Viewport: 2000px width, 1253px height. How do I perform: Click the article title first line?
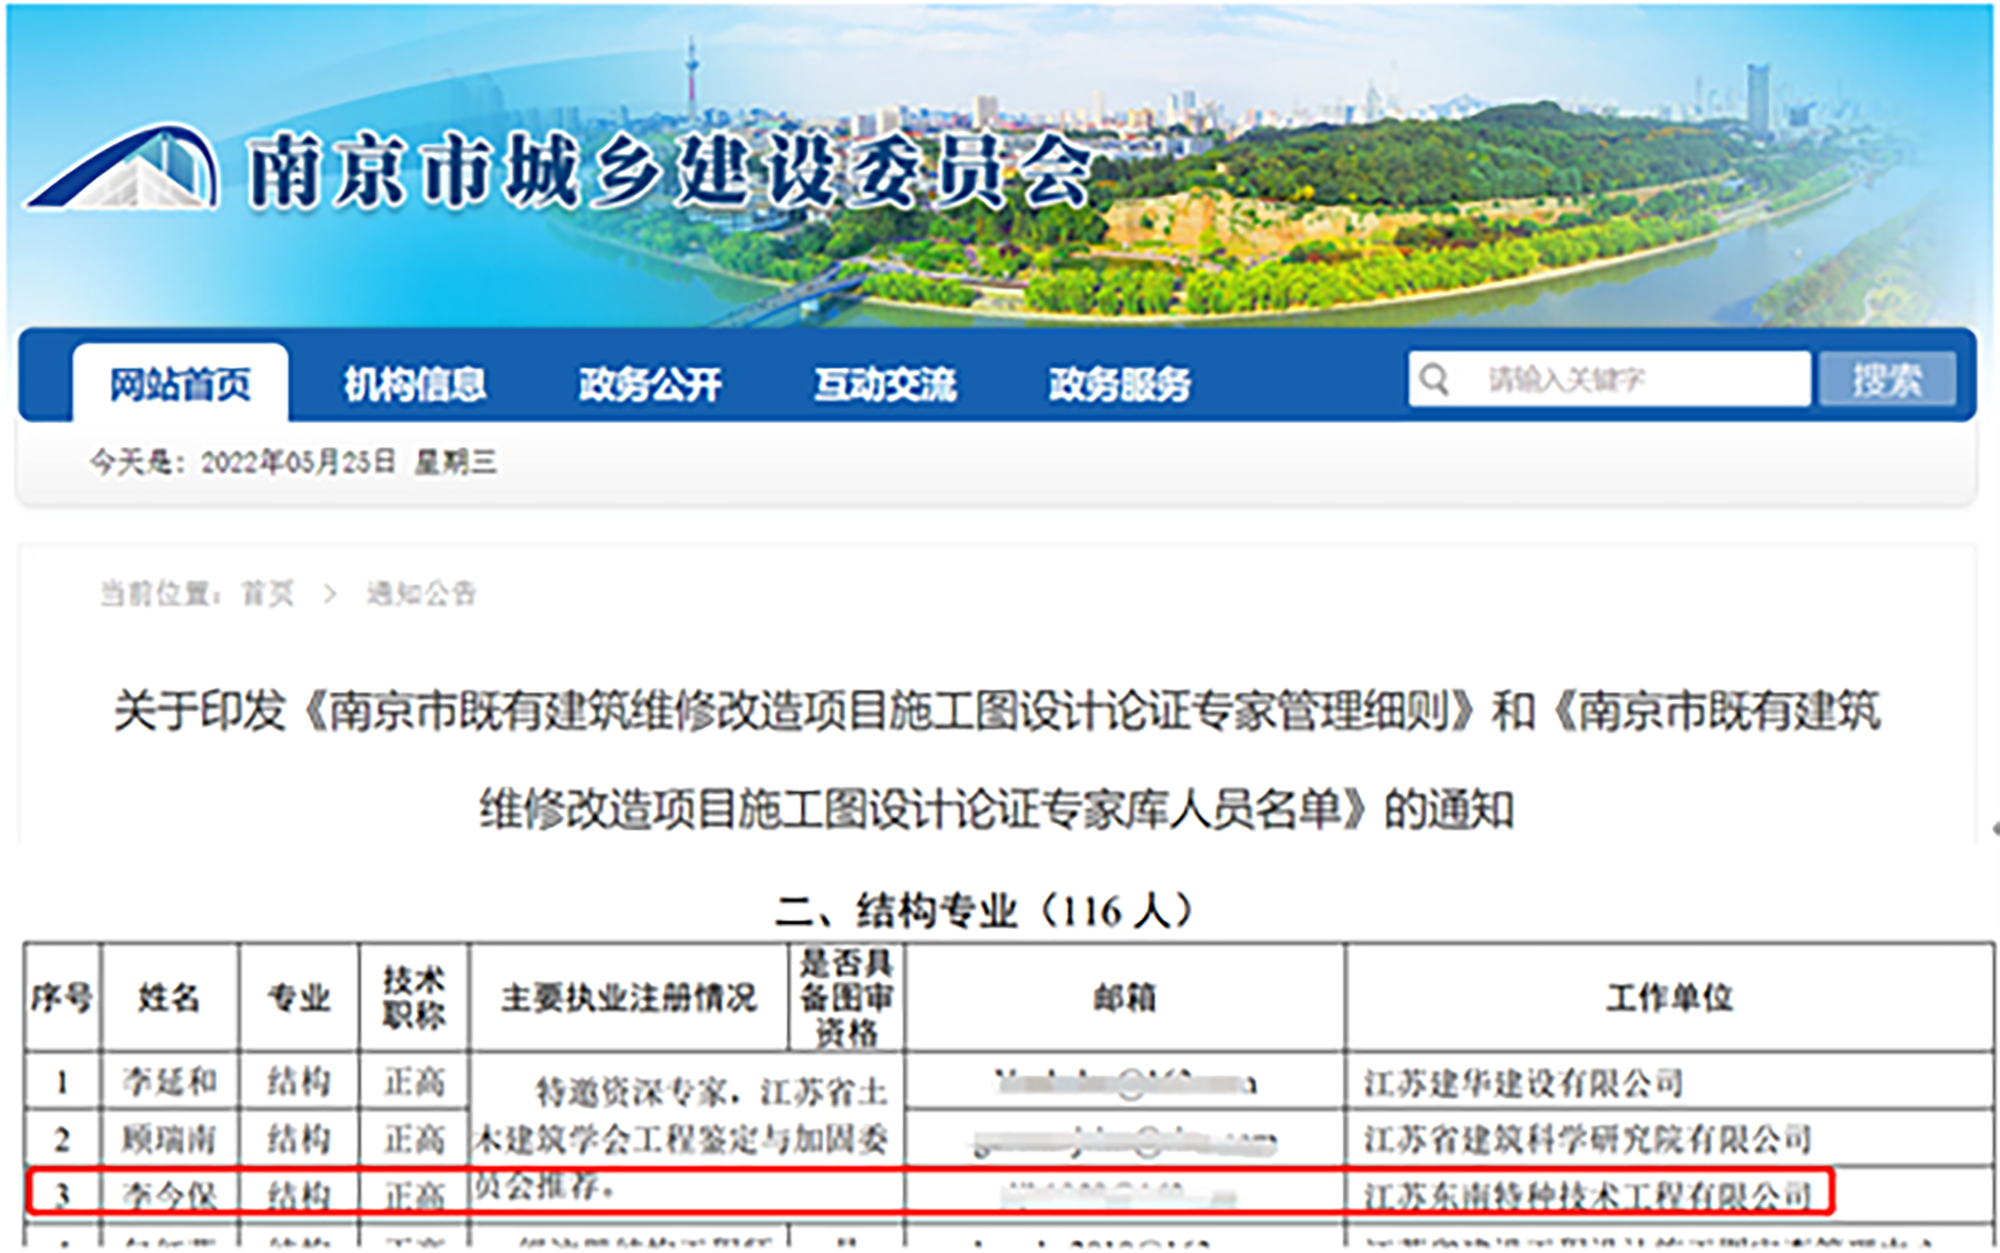click(997, 712)
